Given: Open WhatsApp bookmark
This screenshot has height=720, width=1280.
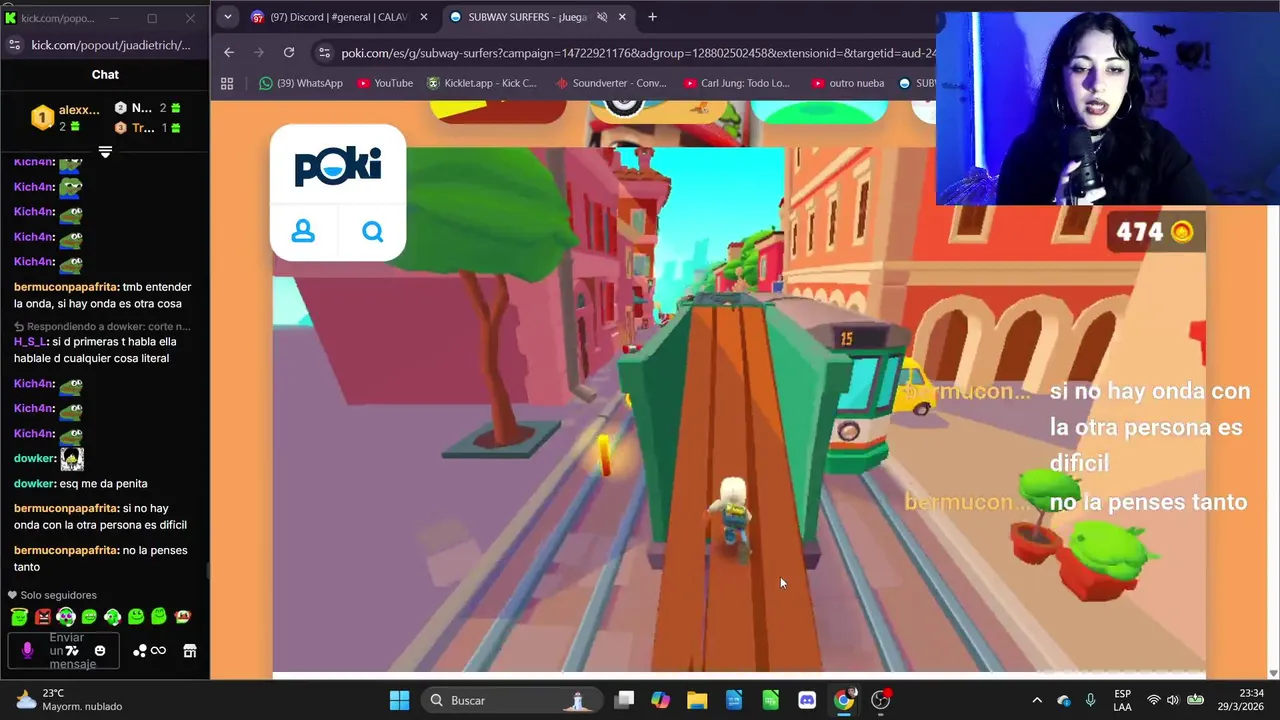Looking at the screenshot, I should (x=300, y=83).
